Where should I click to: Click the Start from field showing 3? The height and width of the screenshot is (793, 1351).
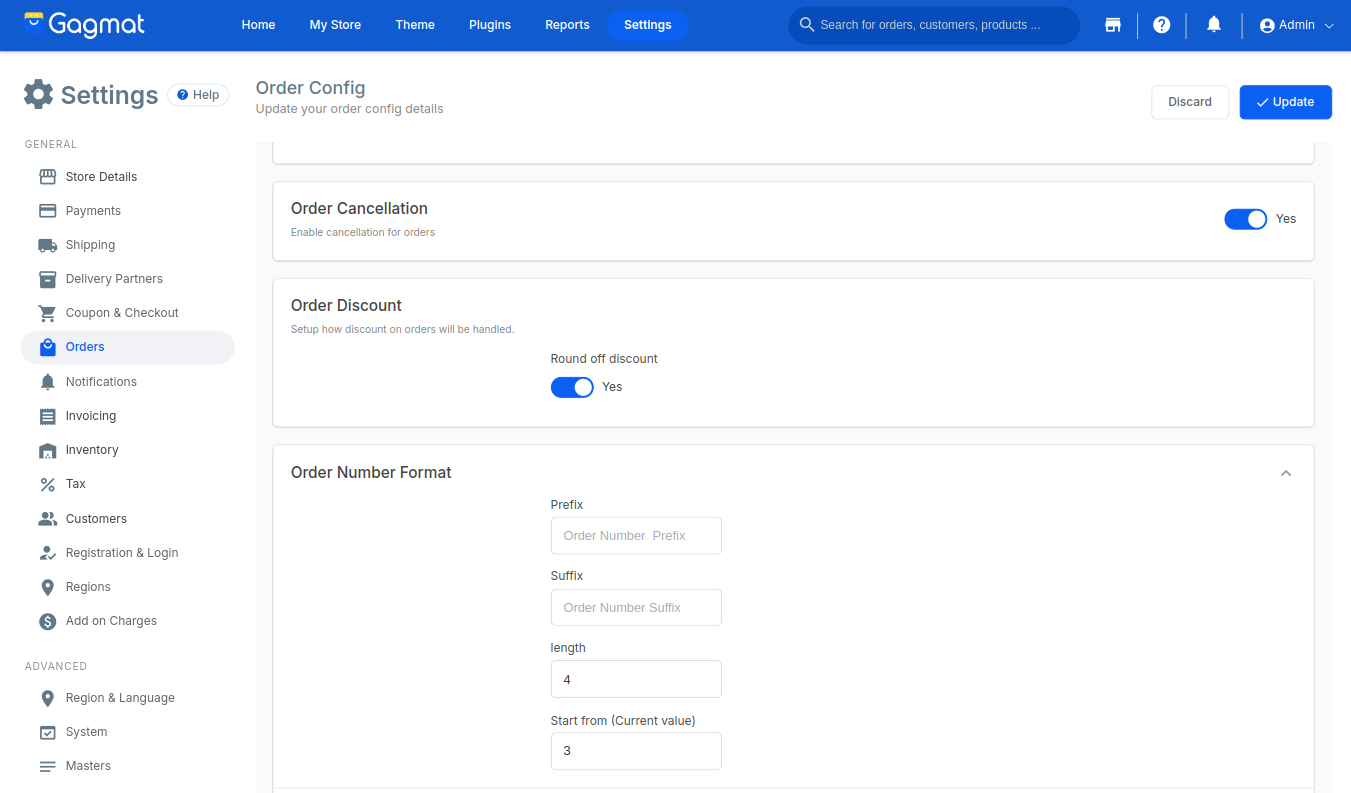[636, 751]
